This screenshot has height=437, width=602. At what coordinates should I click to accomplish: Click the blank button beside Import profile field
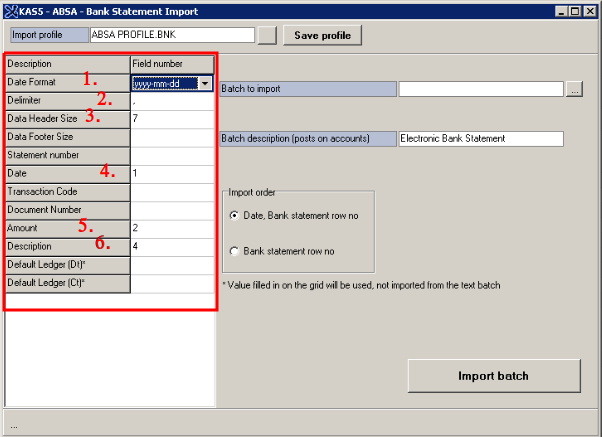(x=267, y=35)
